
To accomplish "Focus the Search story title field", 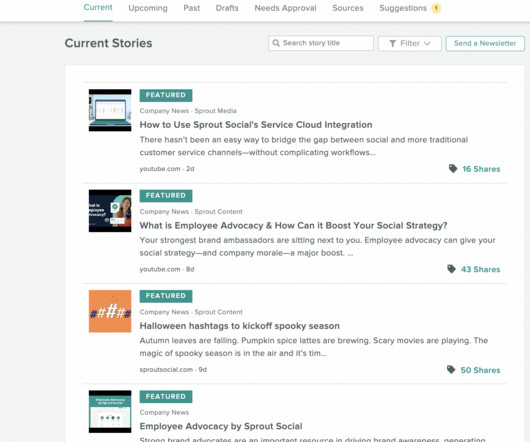I will coord(321,43).
